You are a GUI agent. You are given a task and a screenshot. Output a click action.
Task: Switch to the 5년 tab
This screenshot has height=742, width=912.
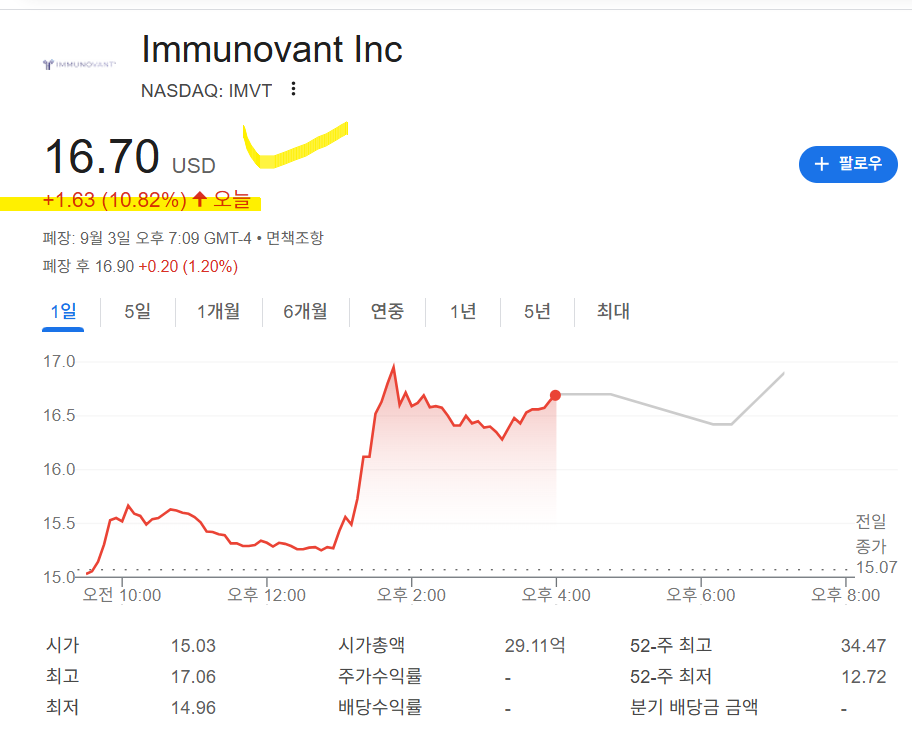pyautogui.click(x=537, y=311)
